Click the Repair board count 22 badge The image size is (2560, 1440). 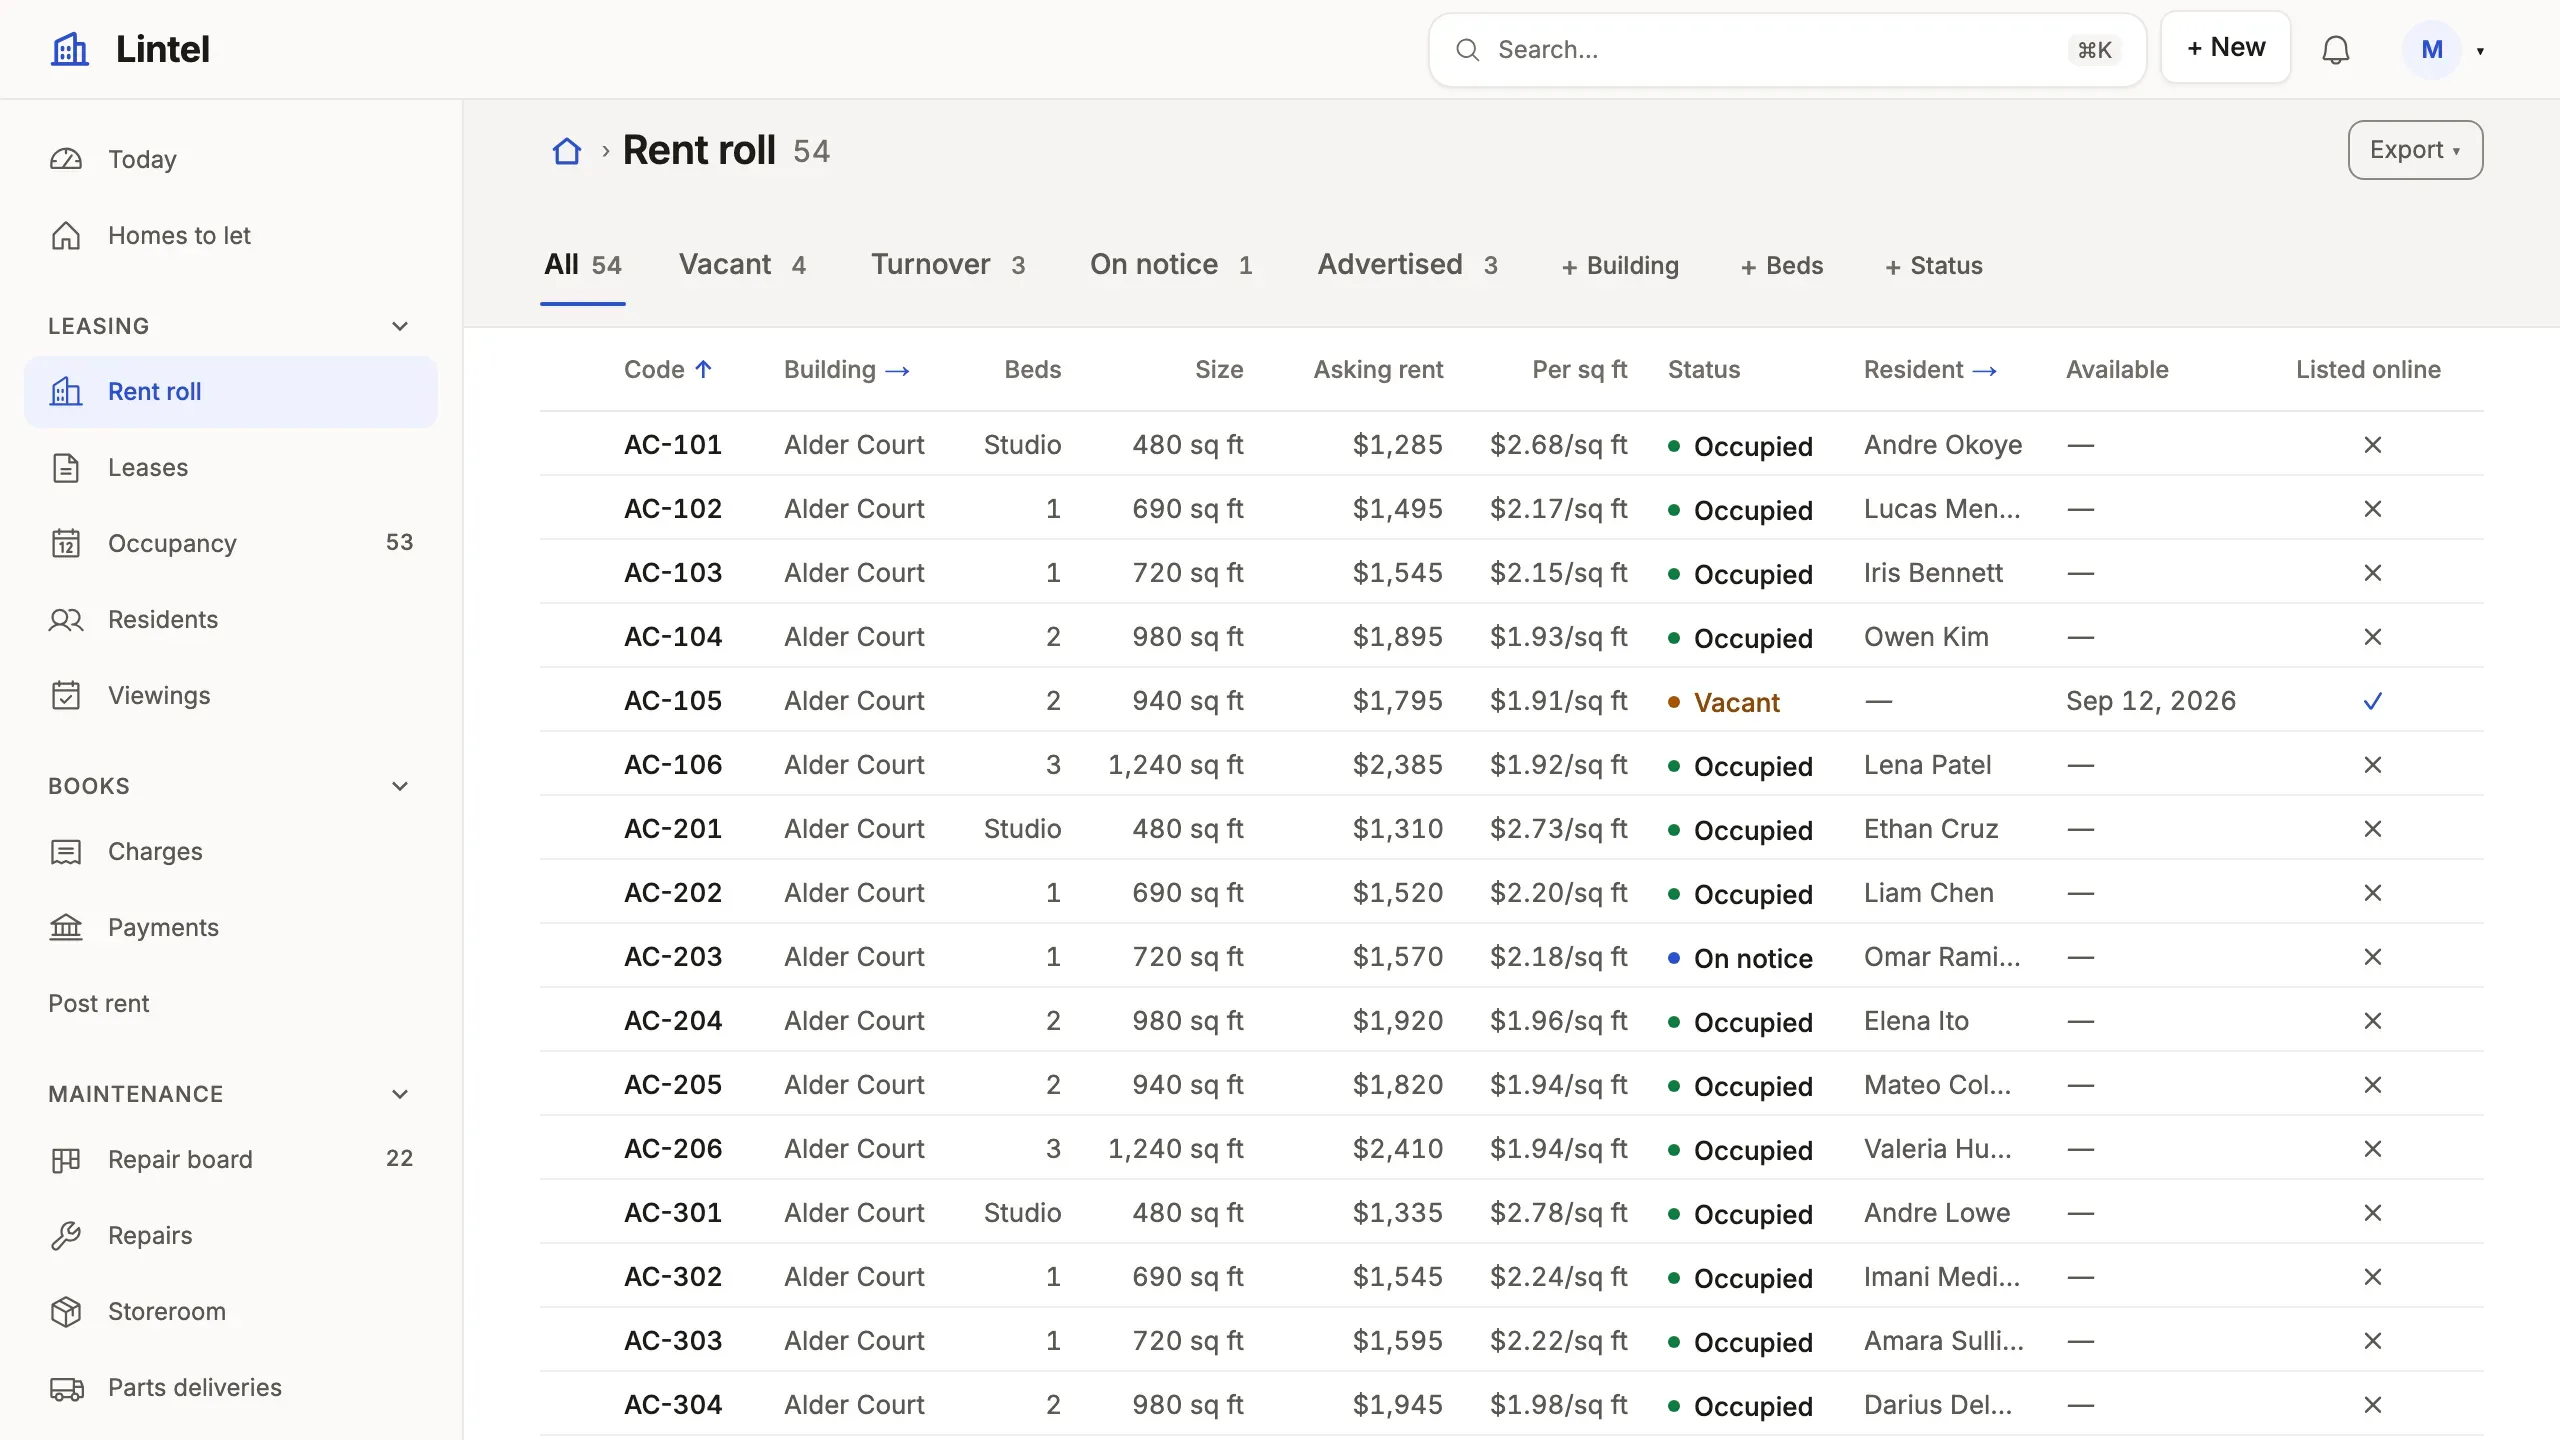(x=399, y=1158)
